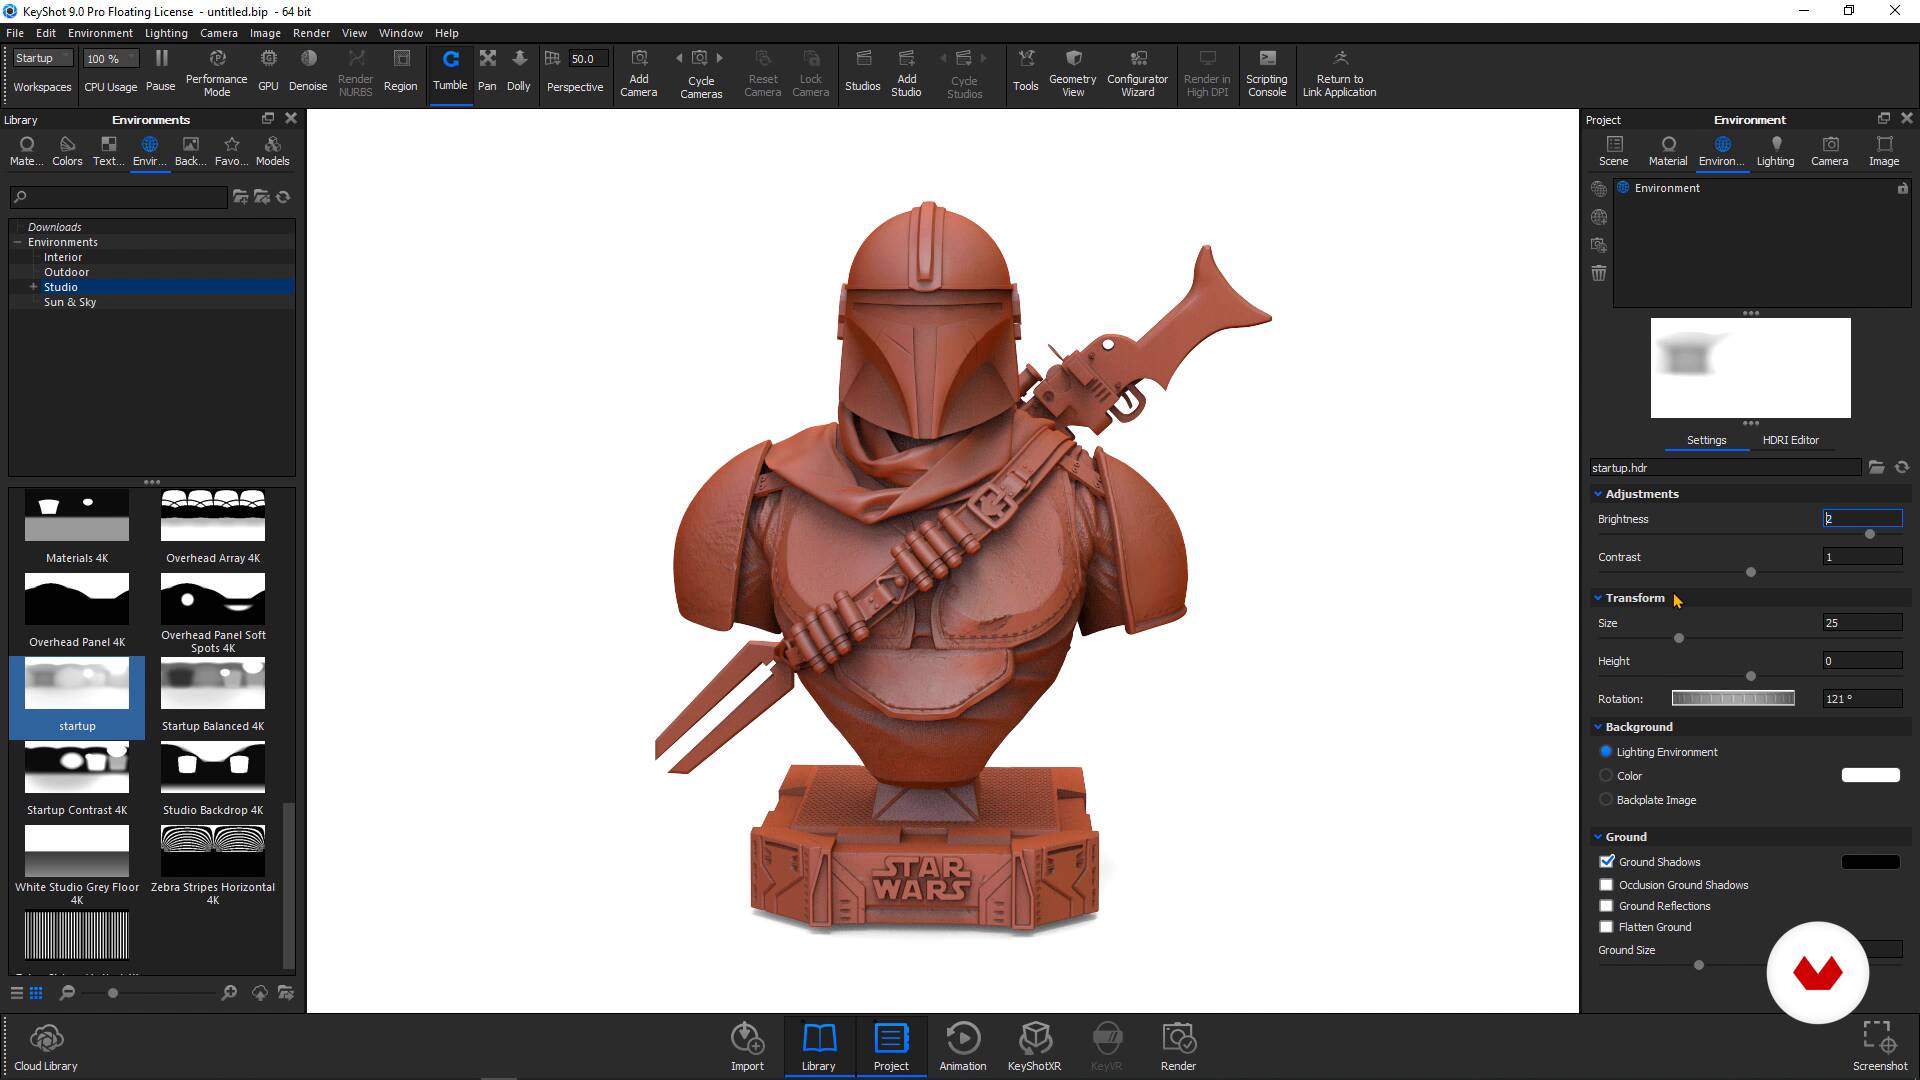This screenshot has height=1080, width=1920.
Task: Click the Downloads library folder
Action: click(54, 227)
